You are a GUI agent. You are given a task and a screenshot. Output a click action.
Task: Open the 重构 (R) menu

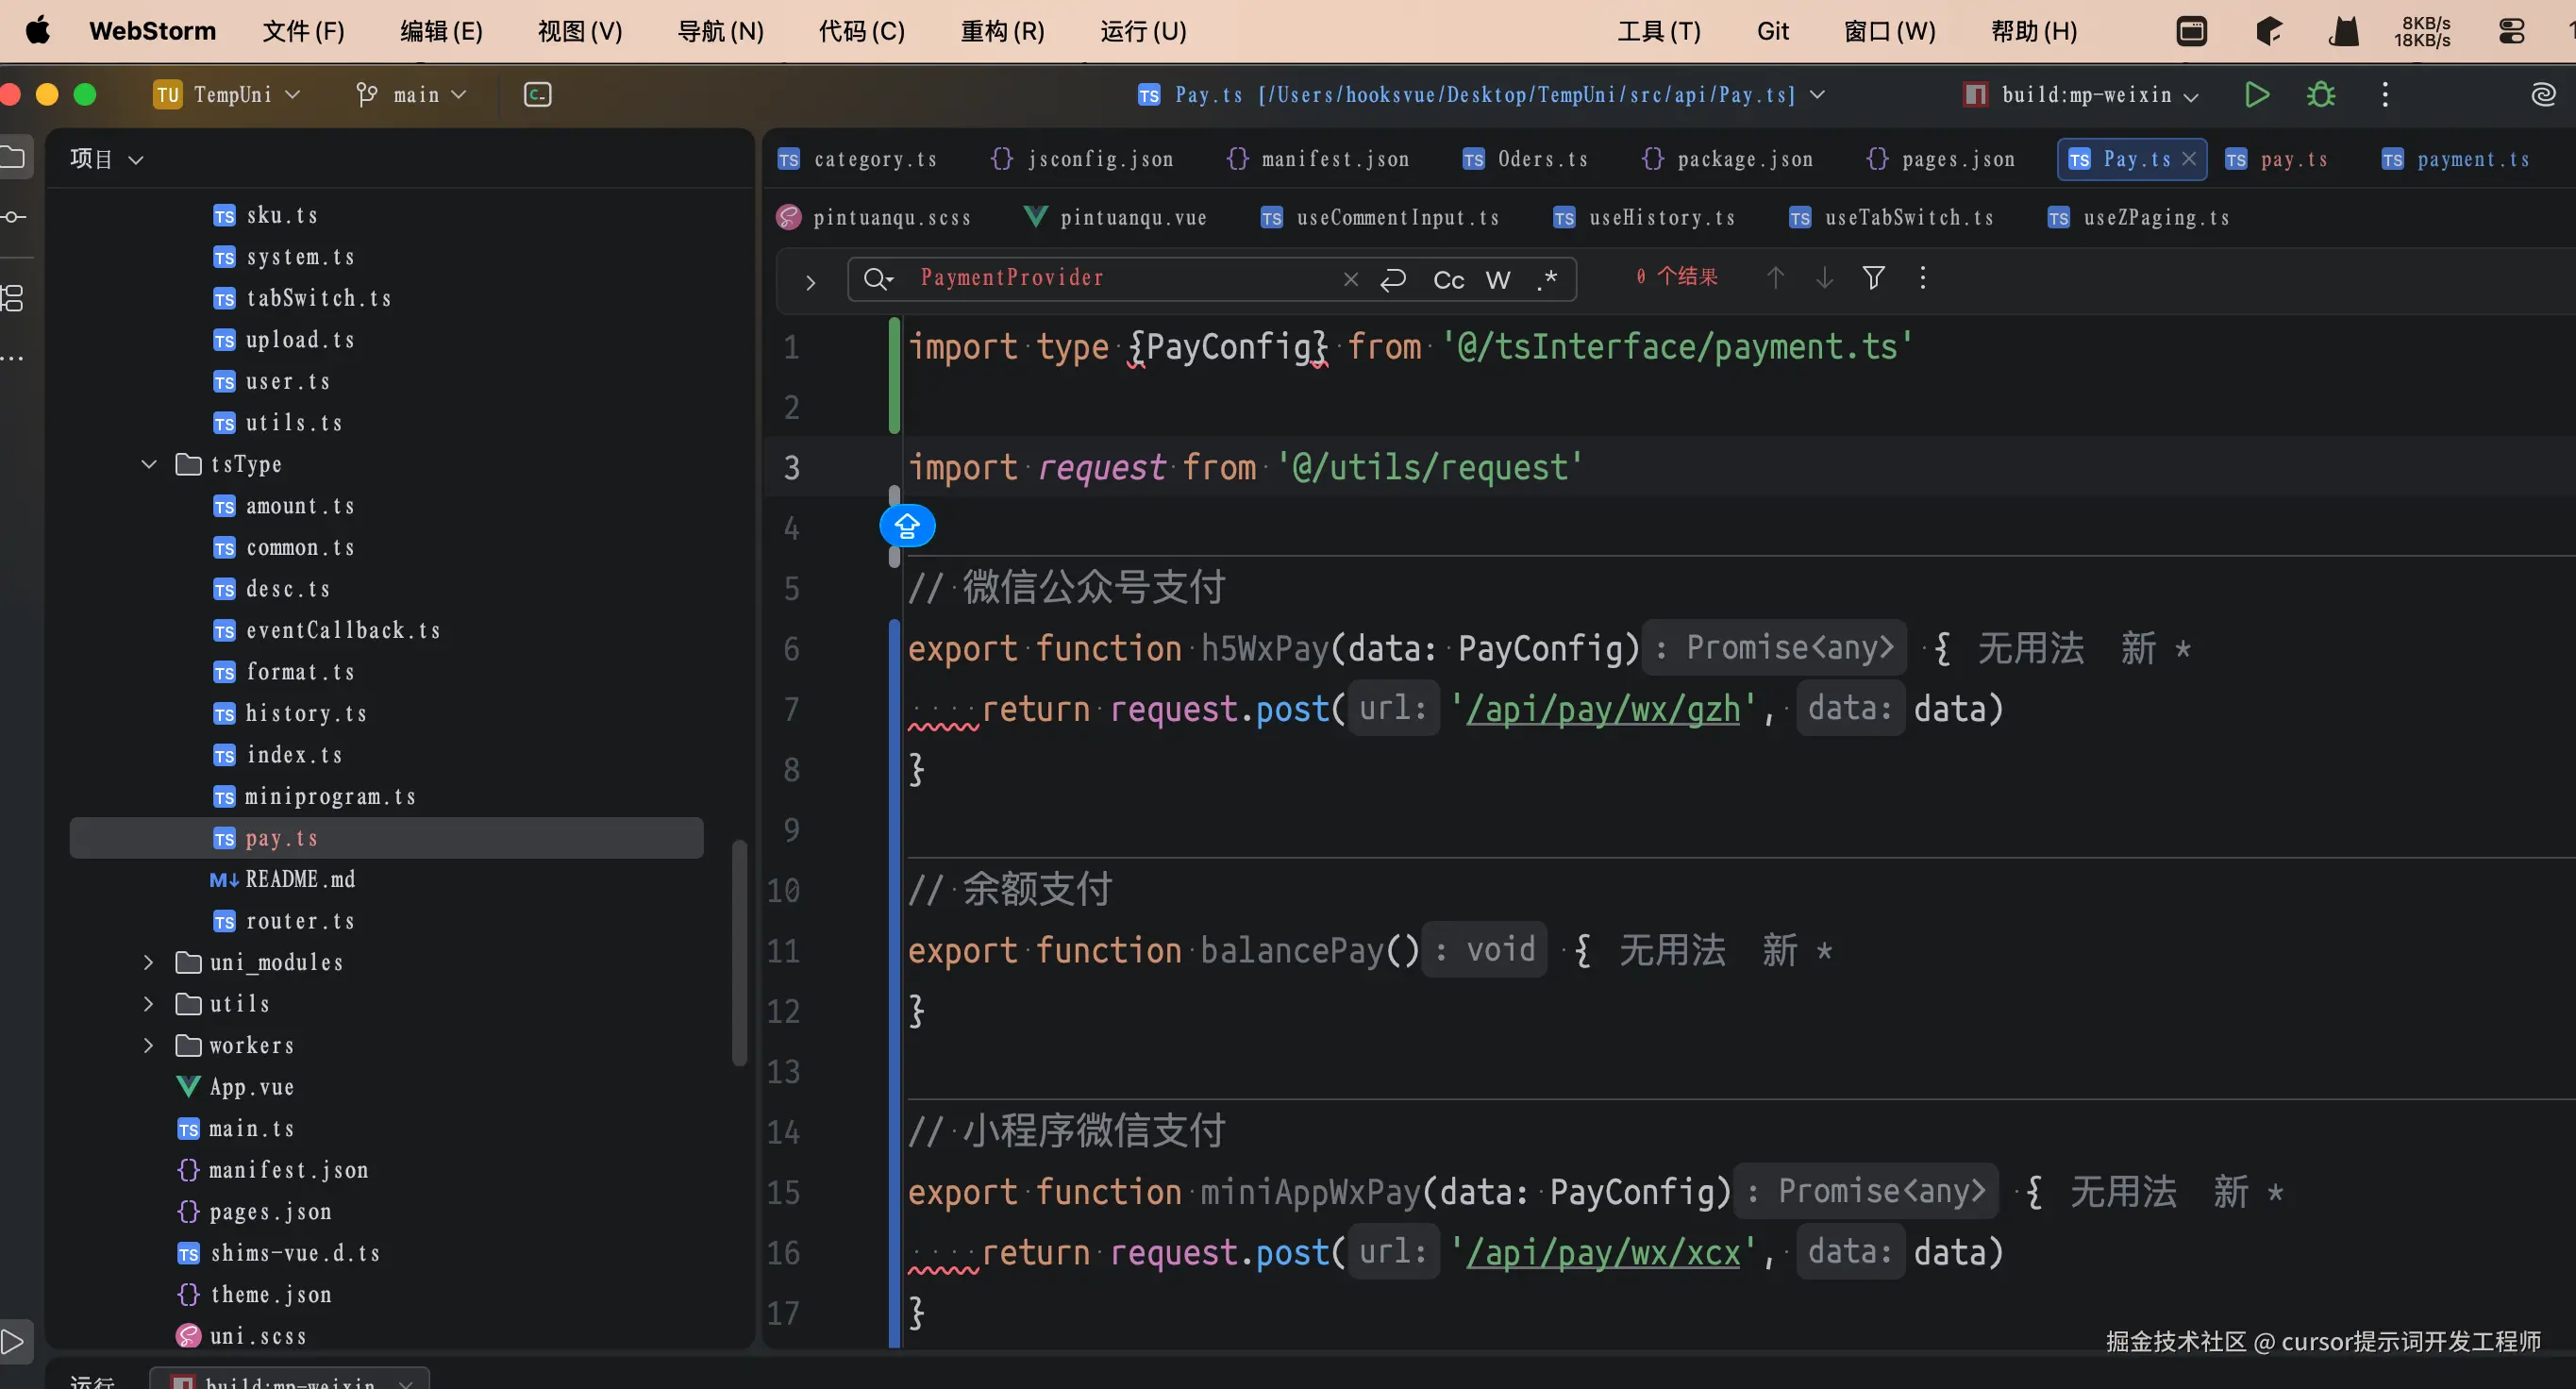pos(1002,32)
